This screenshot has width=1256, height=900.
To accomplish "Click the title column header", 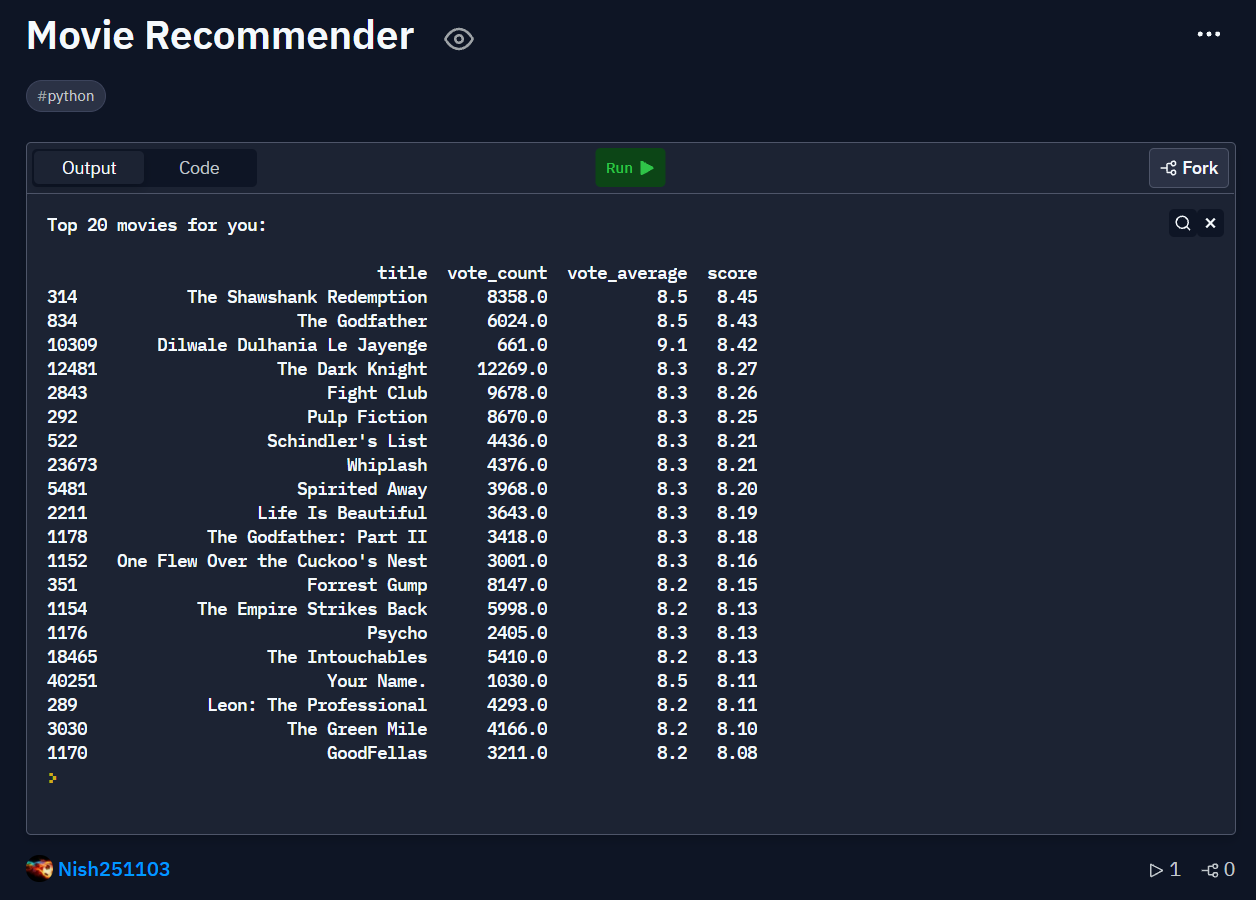I will tap(402, 273).
